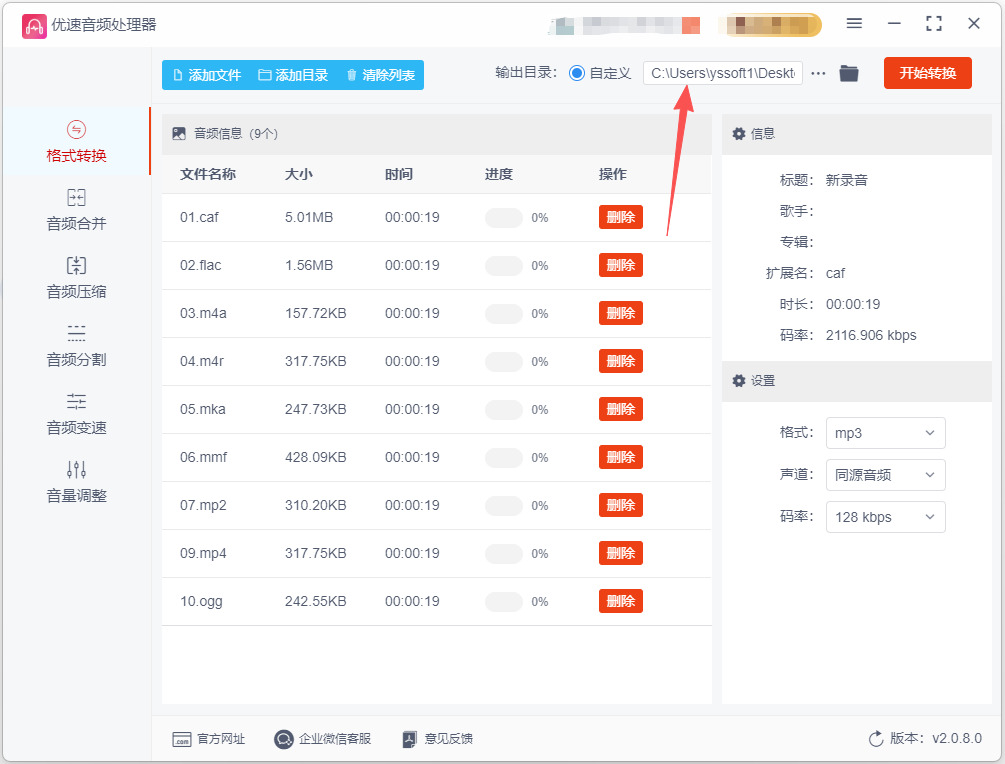Screen dimensions: 1005x764
Task: Click the 音频信息 panel image icon
Action: pyautogui.click(x=179, y=133)
